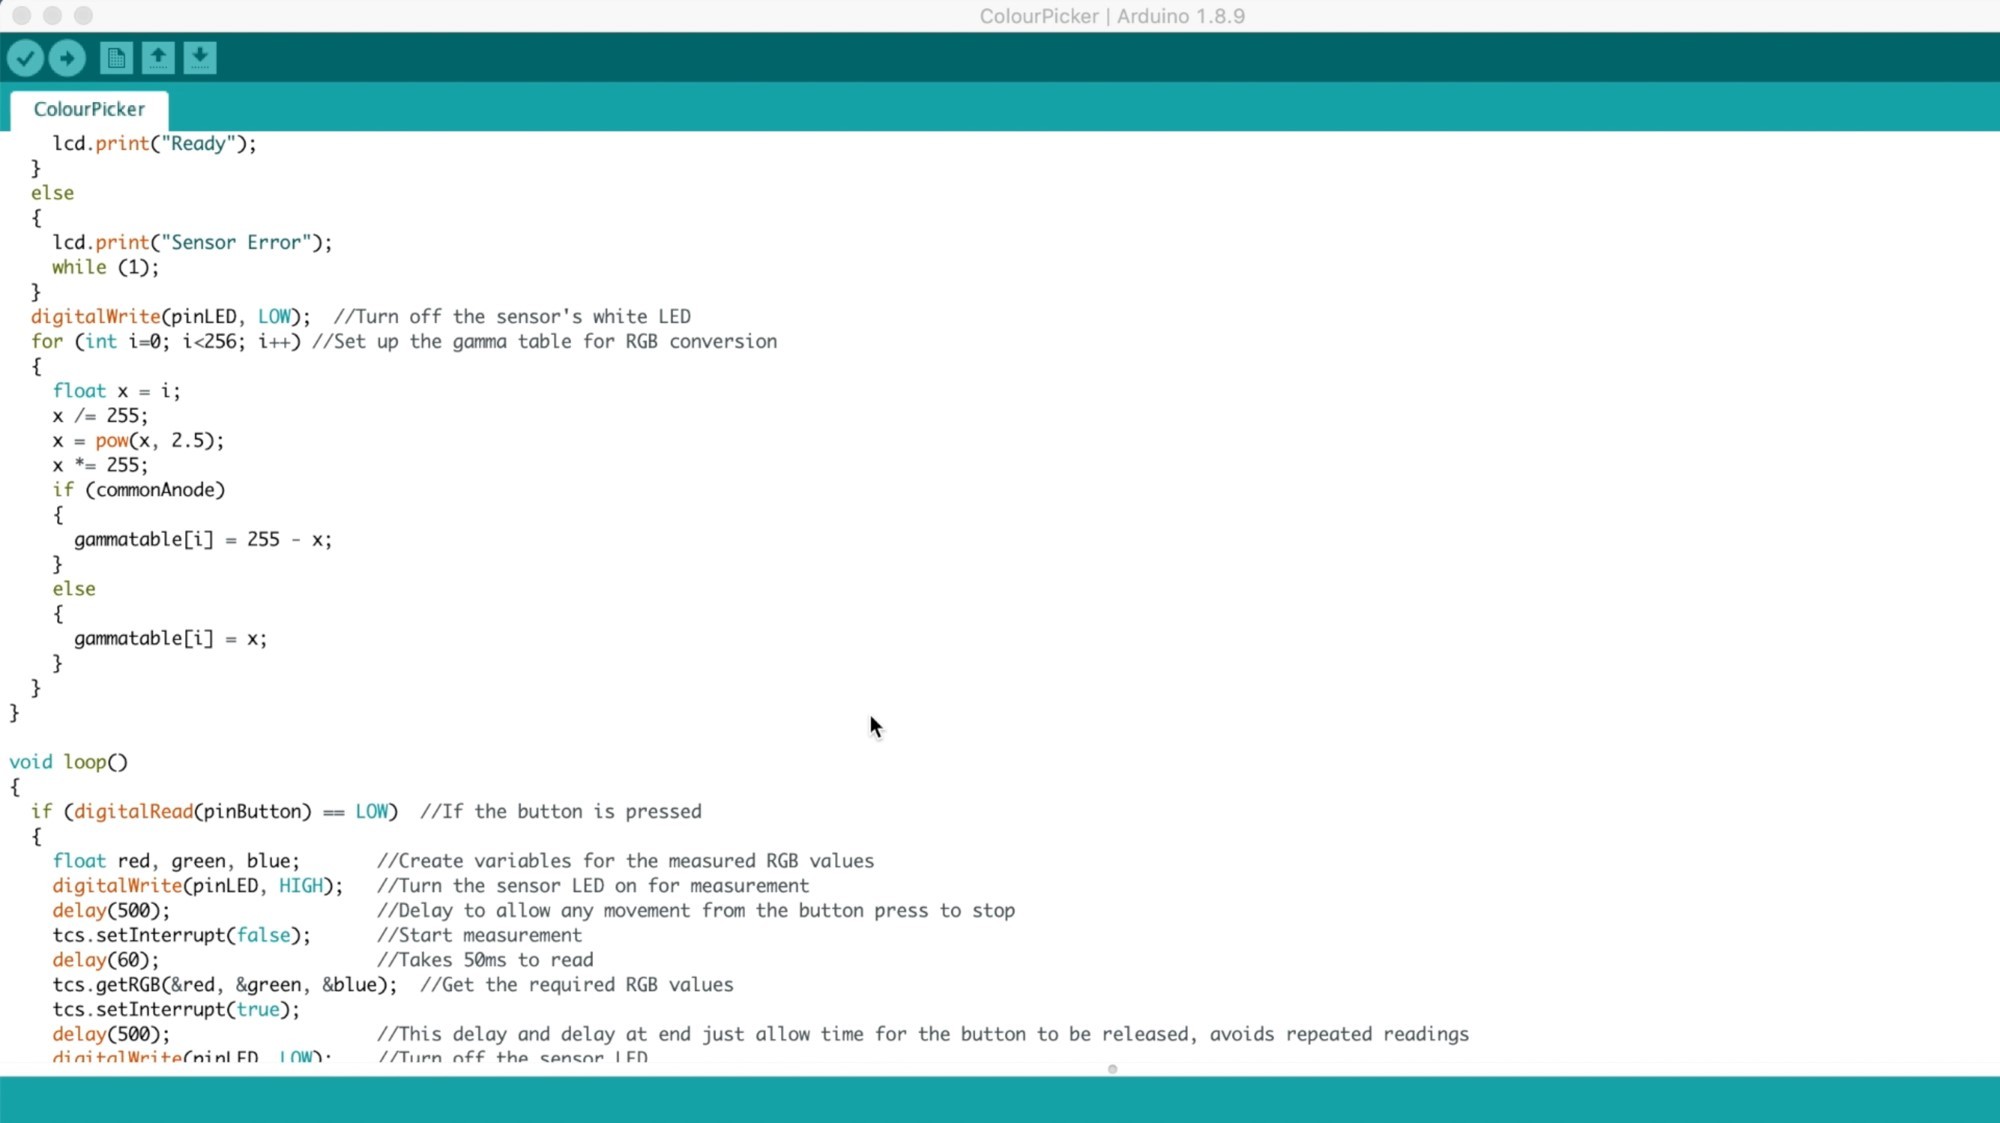
Task: Upload the sketch using the arrow icon
Action: point(67,57)
